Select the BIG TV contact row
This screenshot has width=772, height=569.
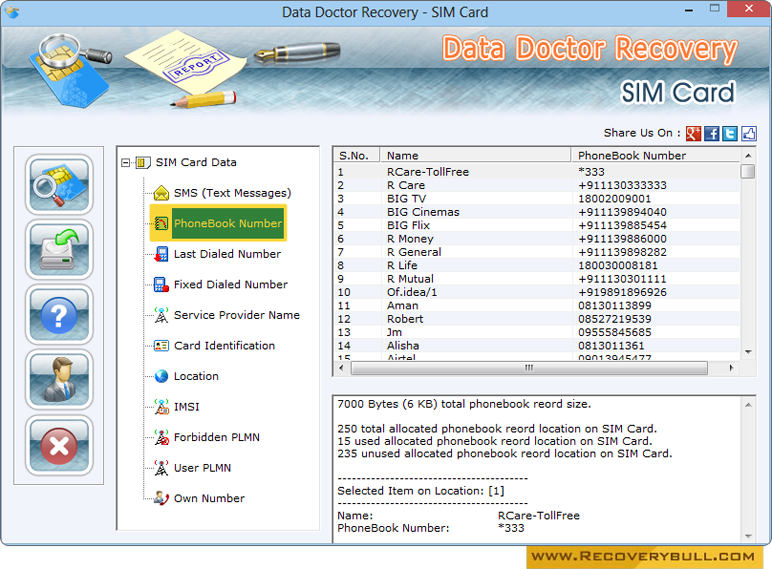[x=537, y=198]
